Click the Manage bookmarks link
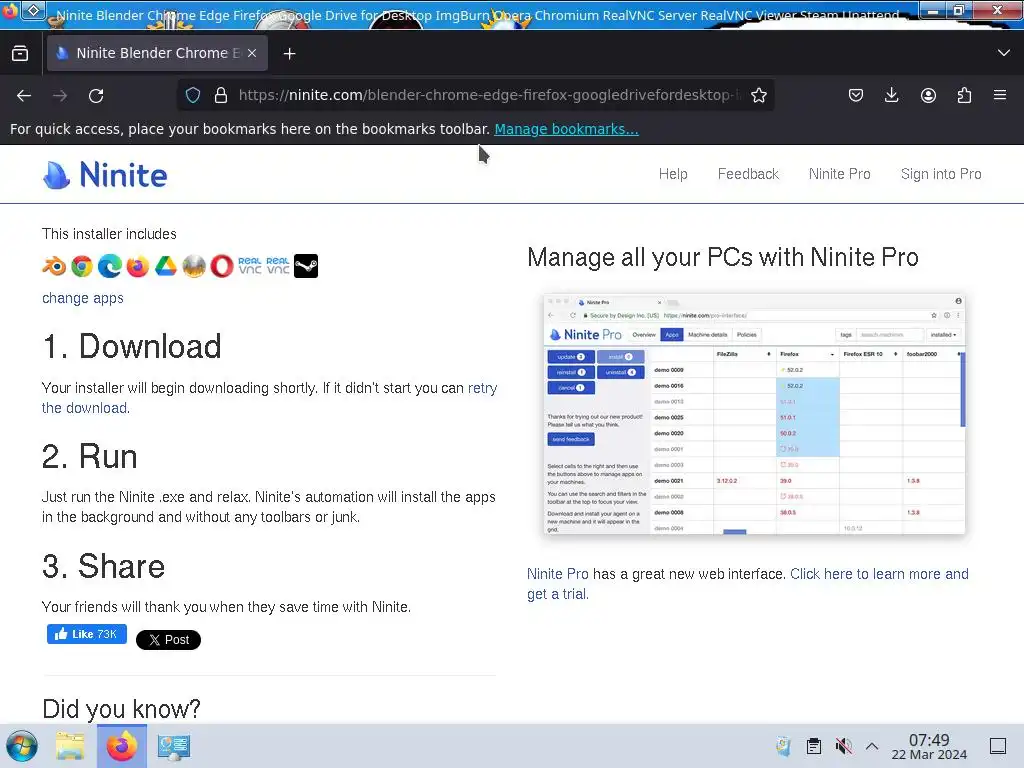 566,129
